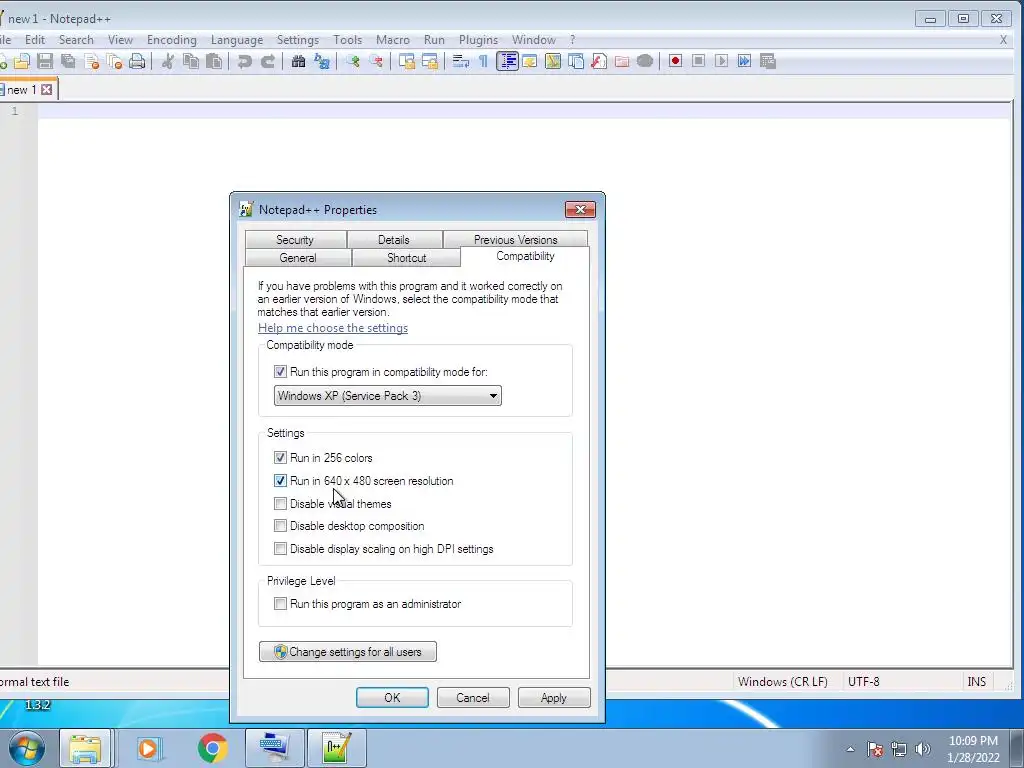The image size is (1024, 768).
Task: Click Cancel in Properties dialog
Action: click(x=473, y=697)
